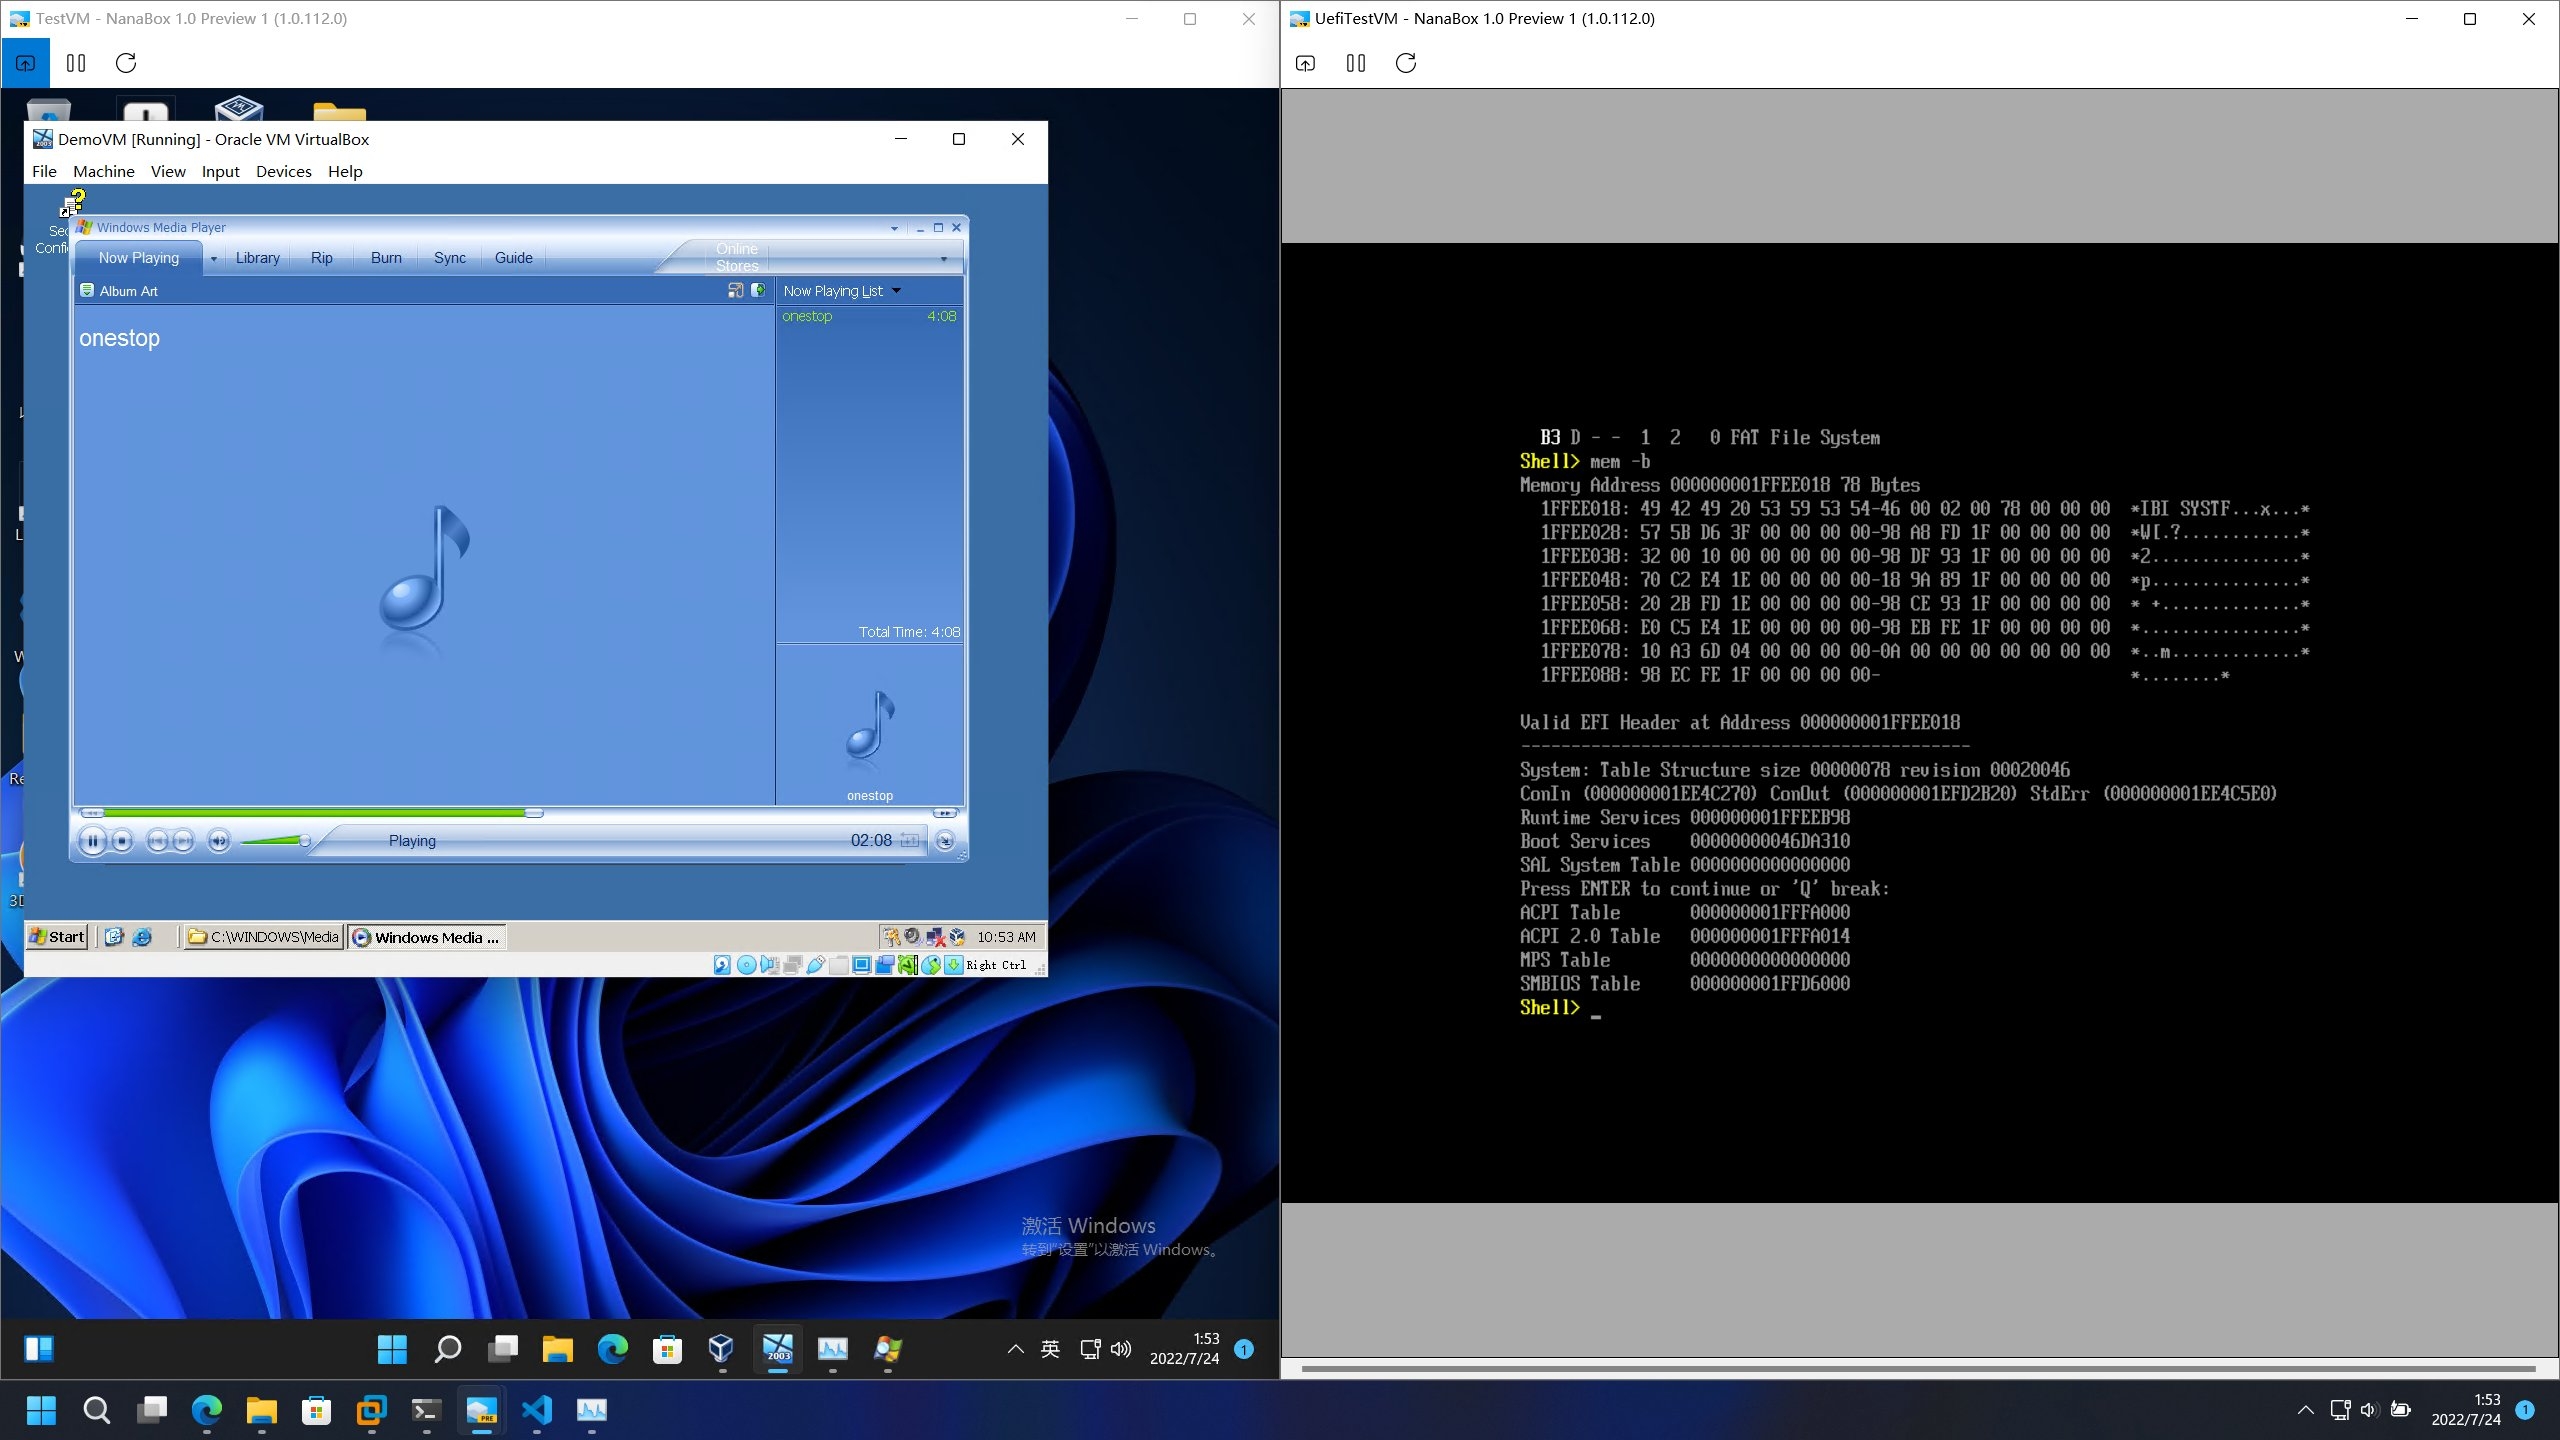Click the Windows 2003 Start button

pyautogui.click(x=57, y=937)
